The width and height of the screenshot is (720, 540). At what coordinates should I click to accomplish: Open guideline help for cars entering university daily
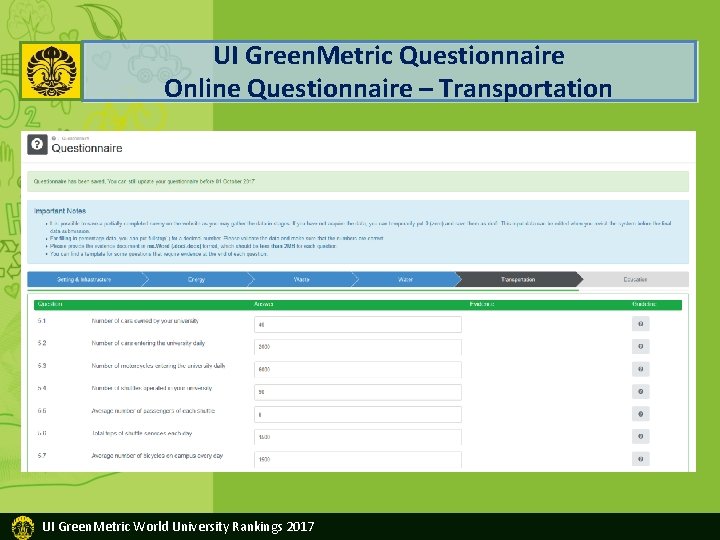coord(641,346)
